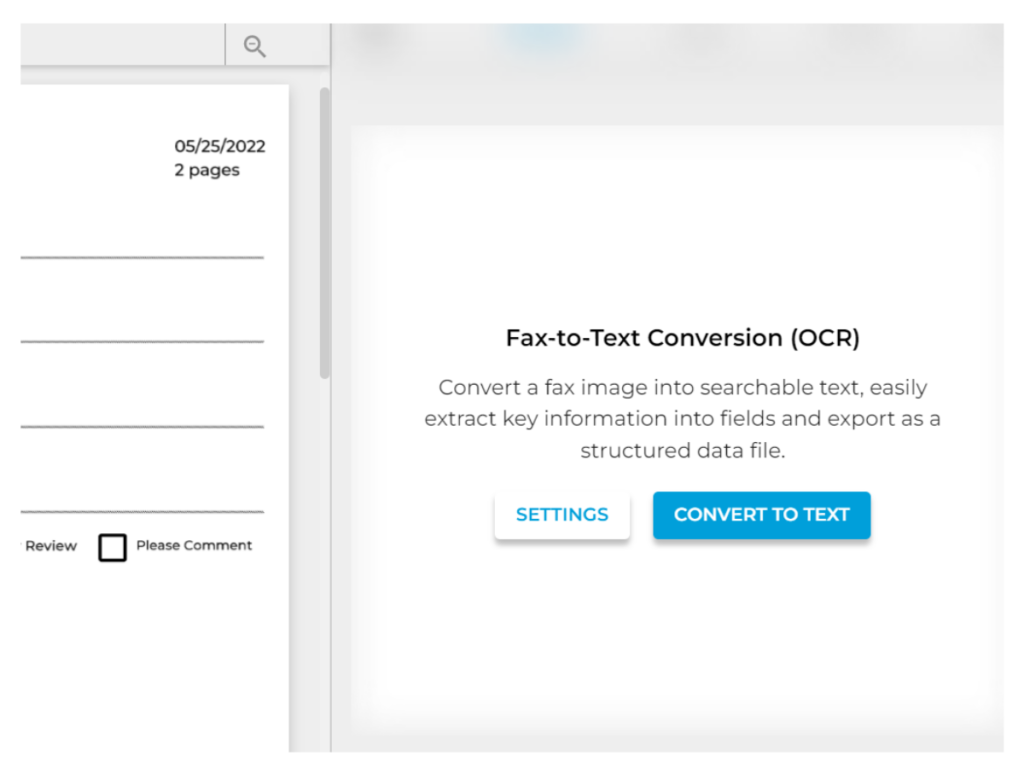Click the zoom out magnifier icon
This screenshot has width=1024, height=768.
[254, 46]
